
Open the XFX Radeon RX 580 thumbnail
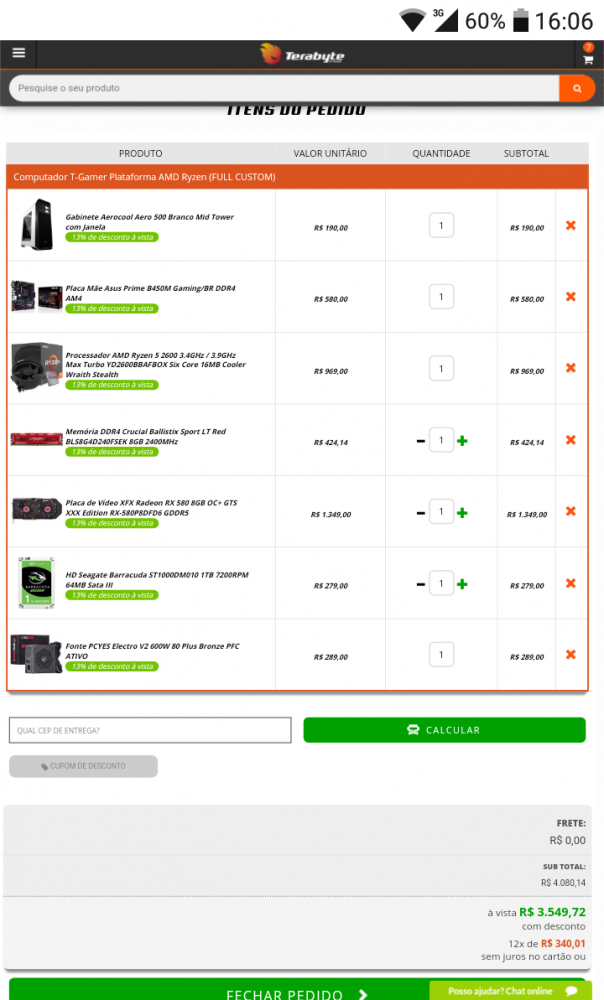point(36,509)
